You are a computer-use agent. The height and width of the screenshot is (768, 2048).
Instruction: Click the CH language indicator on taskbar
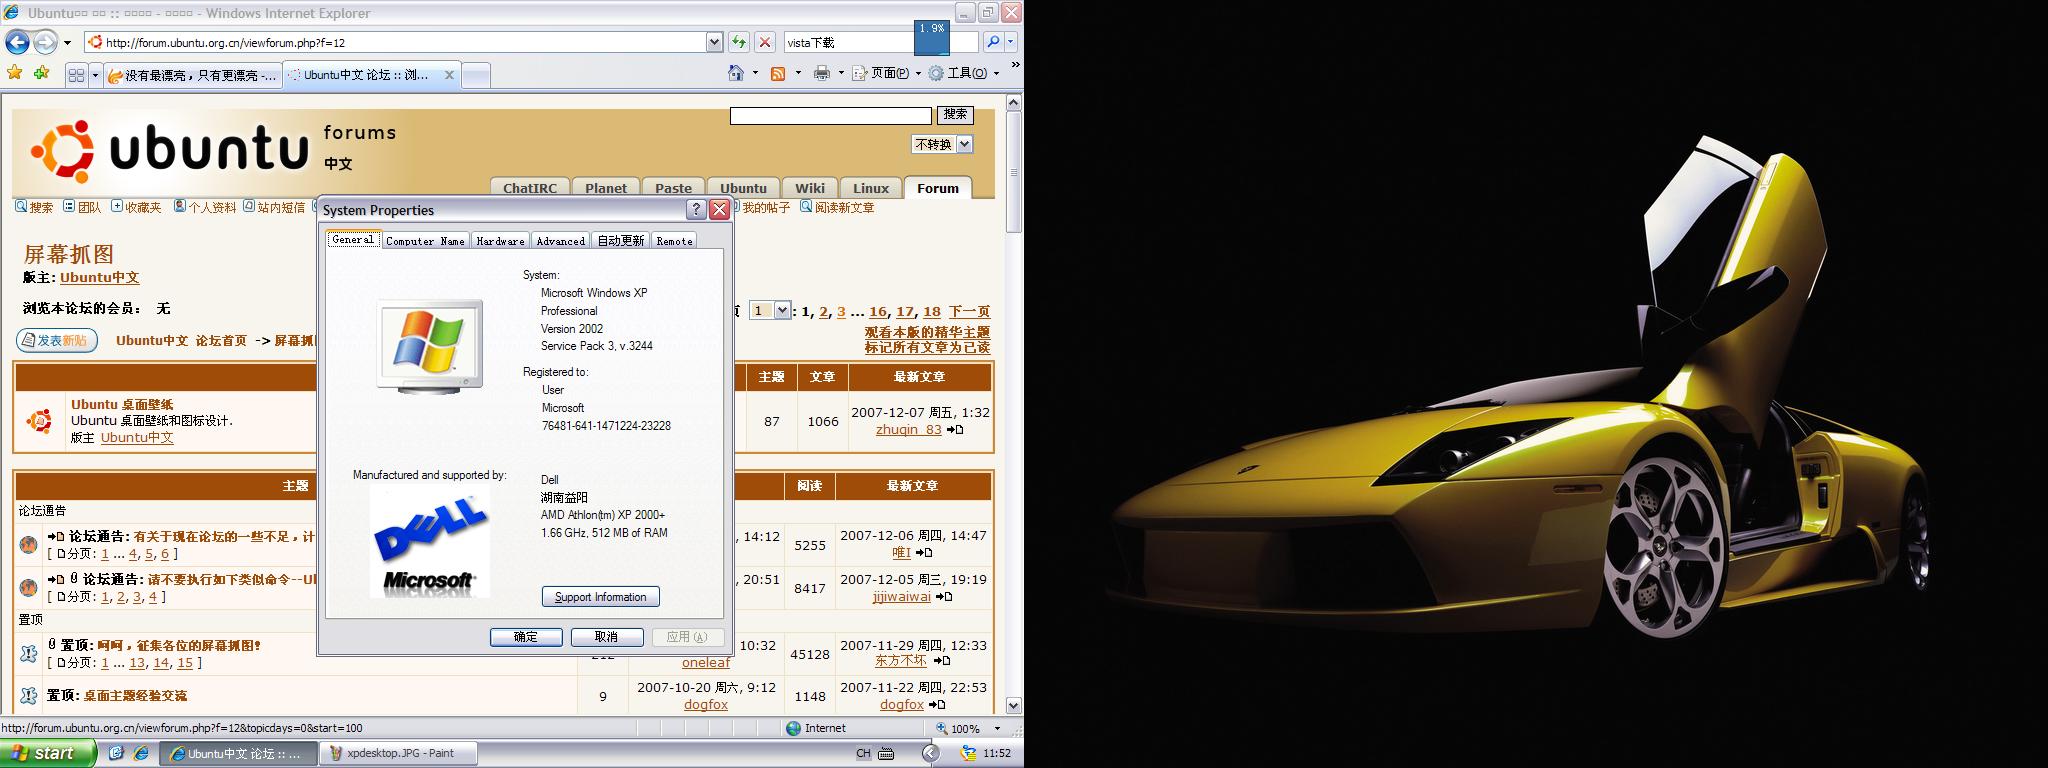coord(863,753)
